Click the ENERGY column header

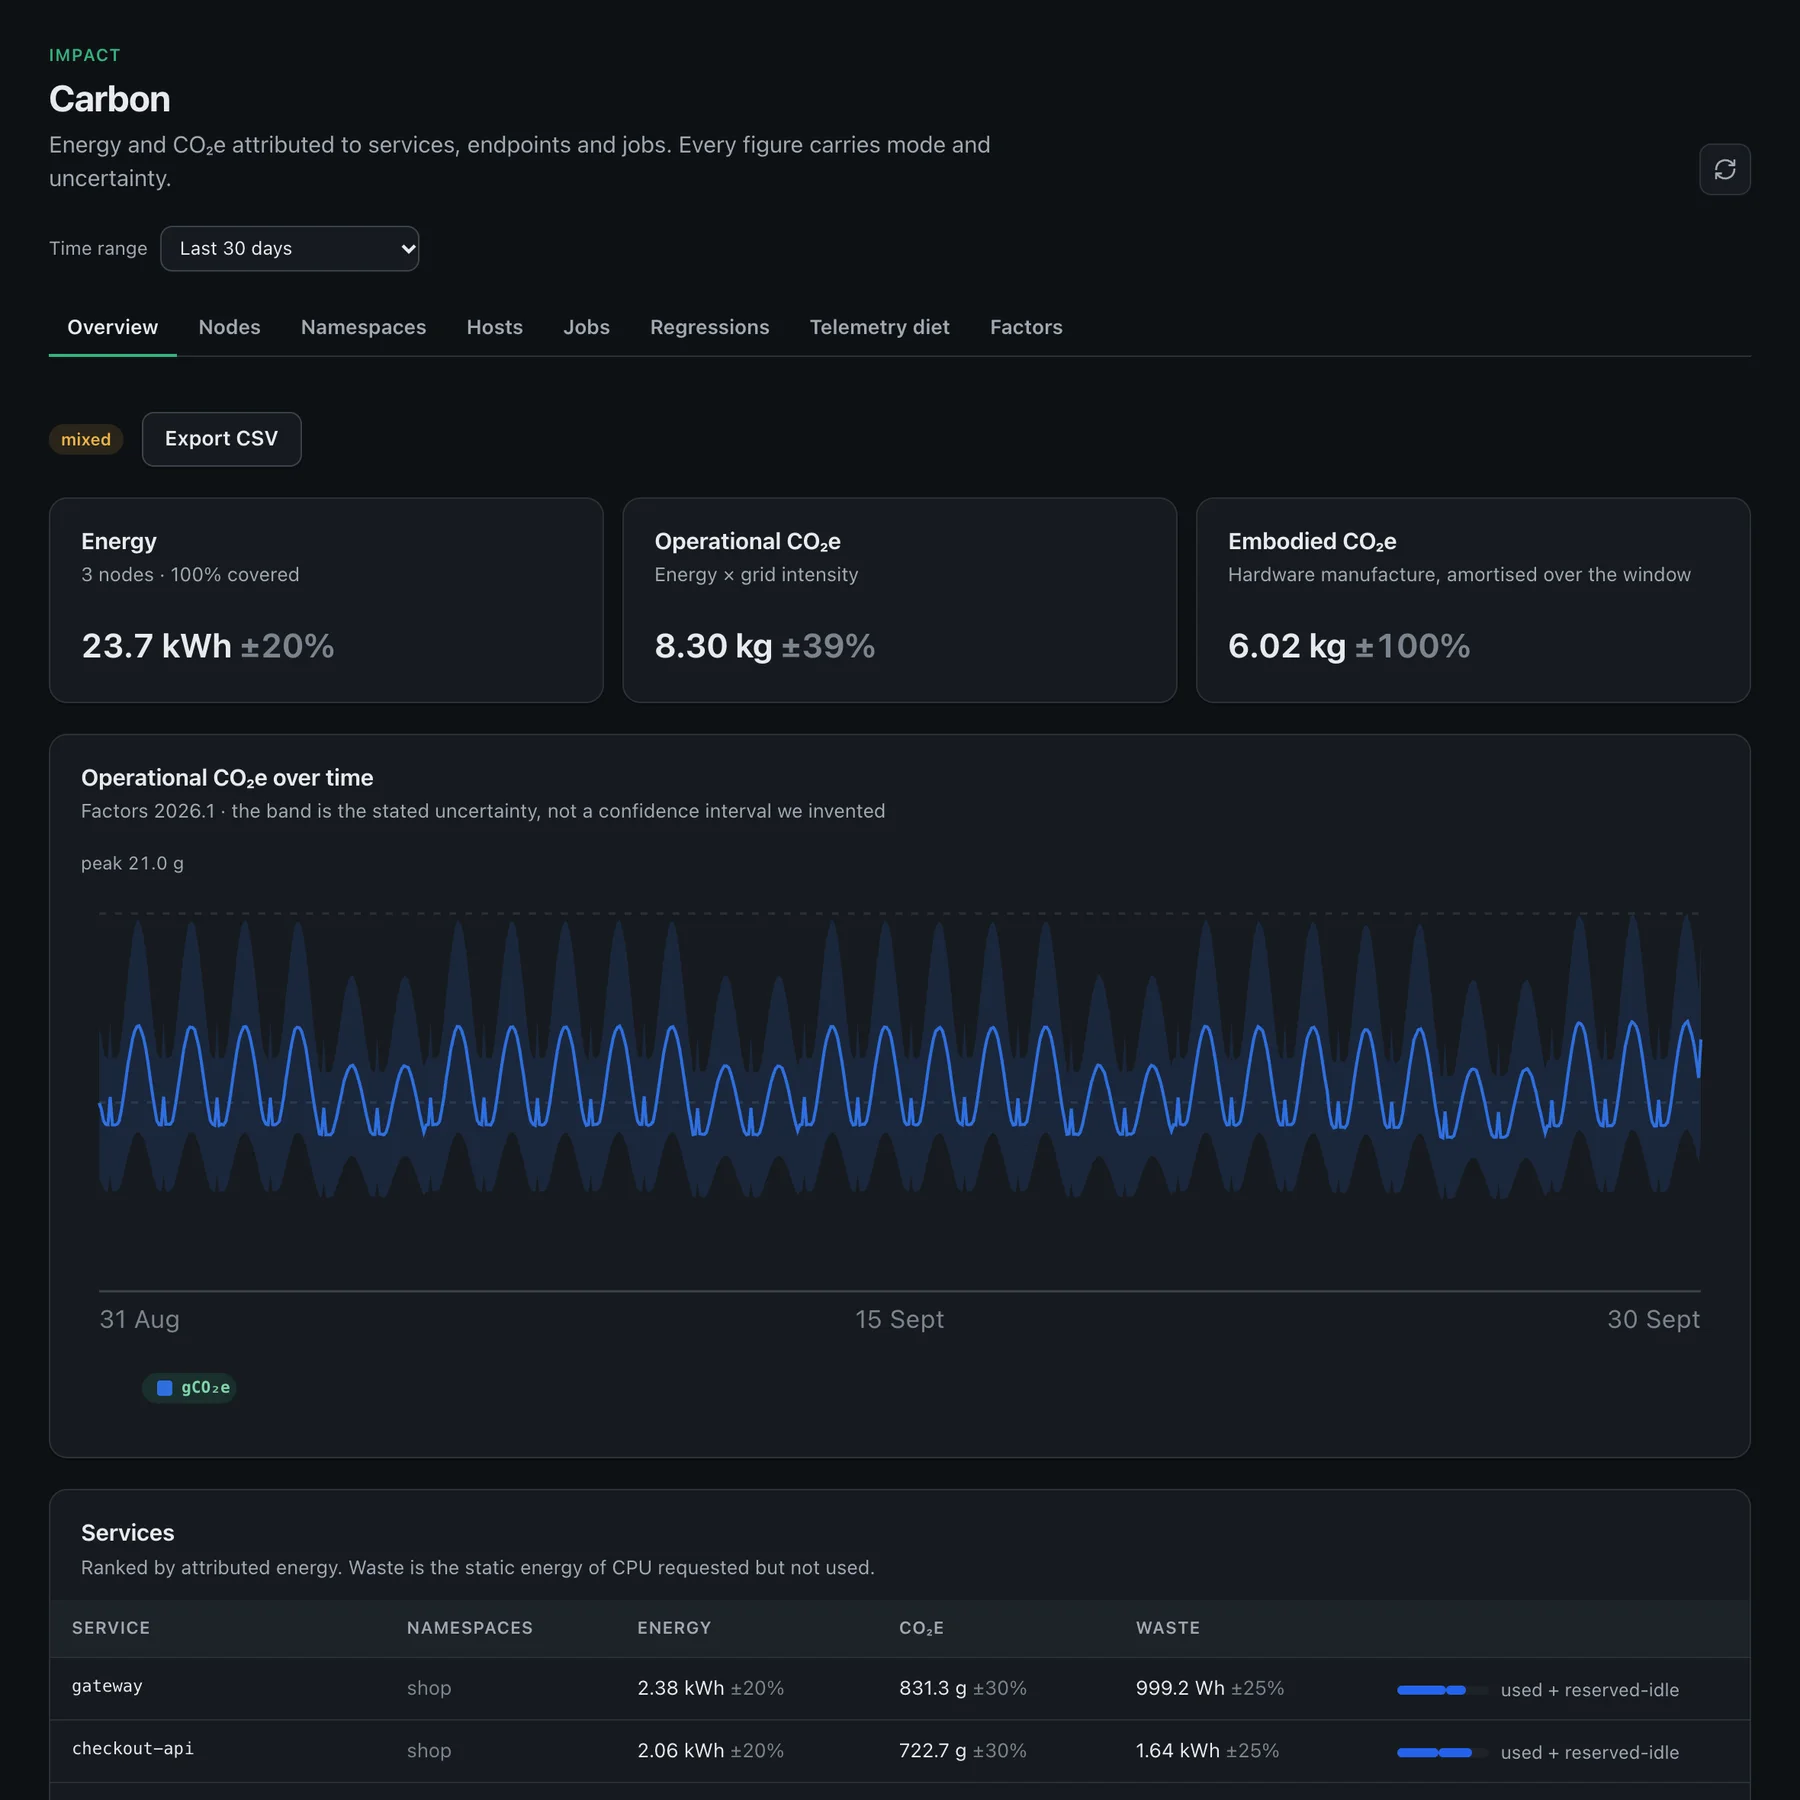(x=674, y=1628)
